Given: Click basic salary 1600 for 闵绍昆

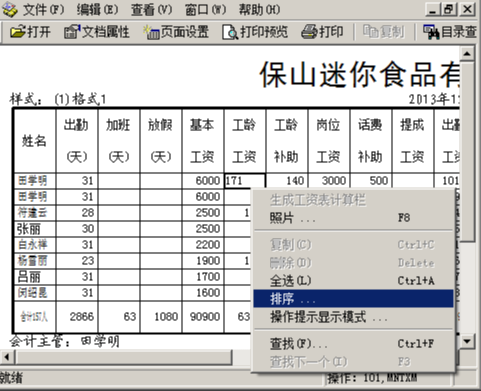Looking at the screenshot, I should [x=208, y=293].
